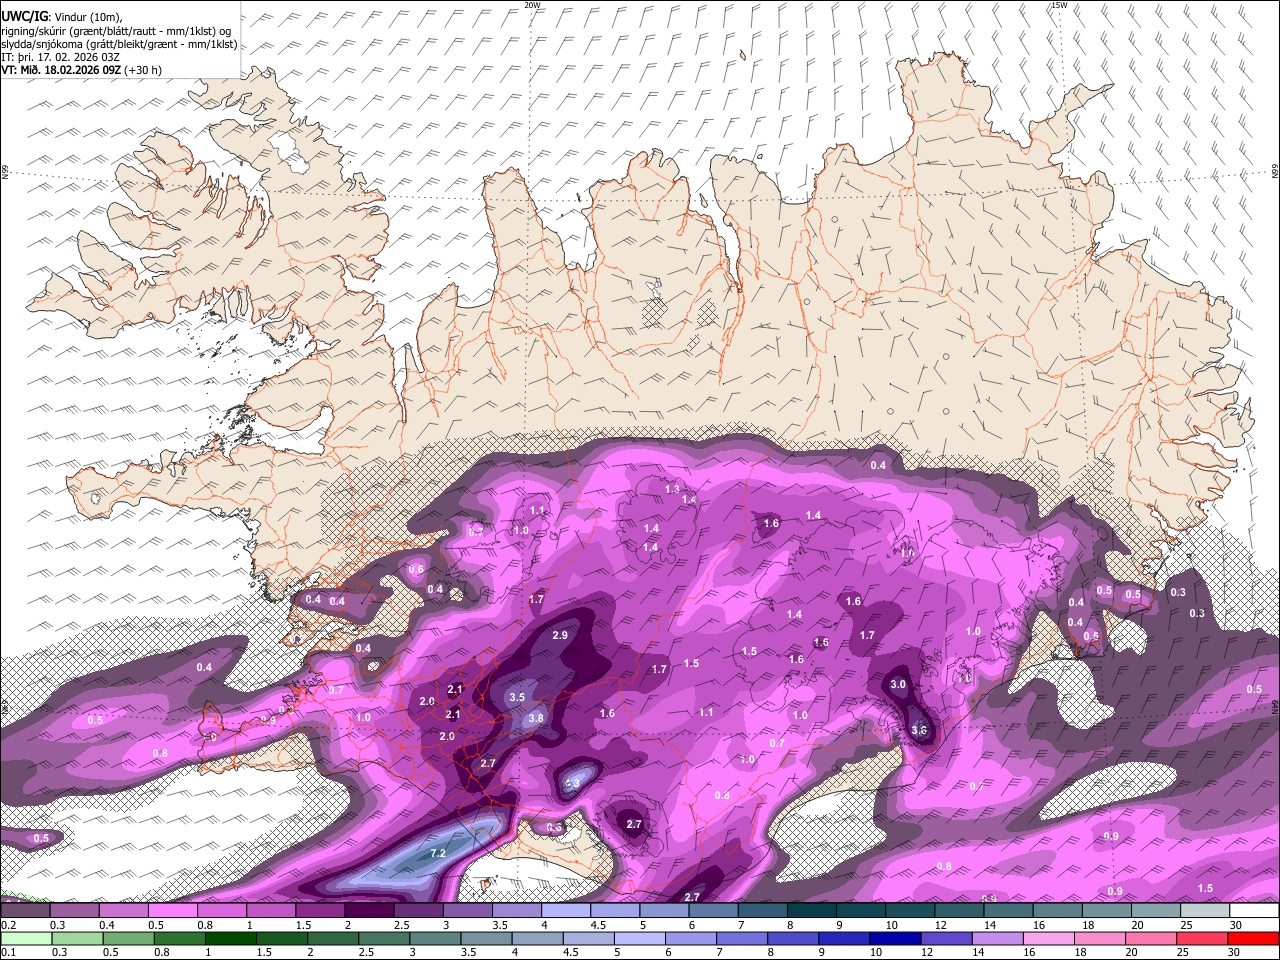Image resolution: width=1280 pixels, height=960 pixels.
Task: Pick the dark teal swatch labeled 9, upper legend
Action: 860,910
